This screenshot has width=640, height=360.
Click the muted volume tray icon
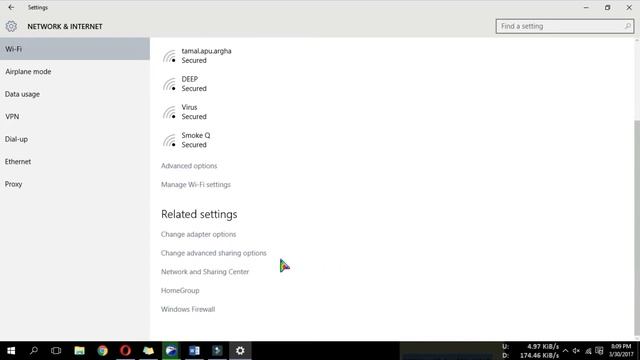(x=576, y=351)
